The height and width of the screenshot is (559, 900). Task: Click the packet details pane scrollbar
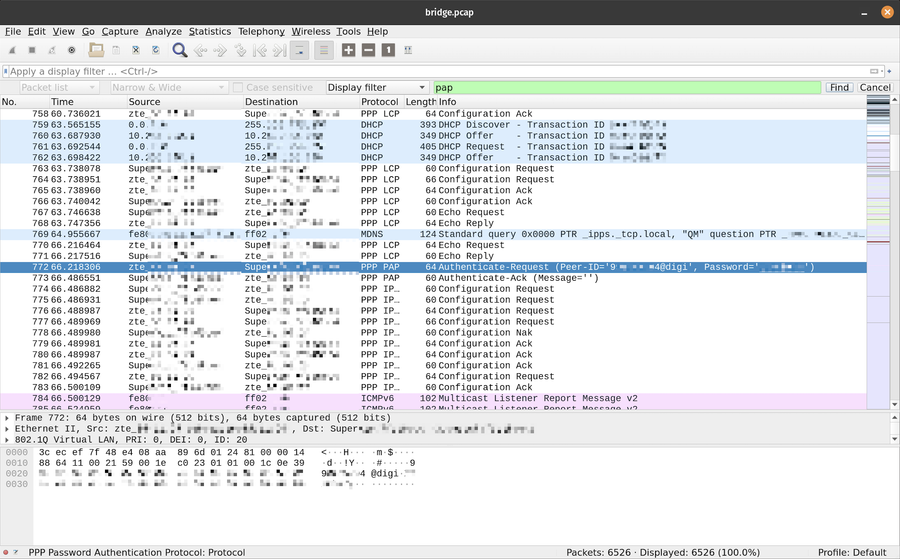click(894, 428)
